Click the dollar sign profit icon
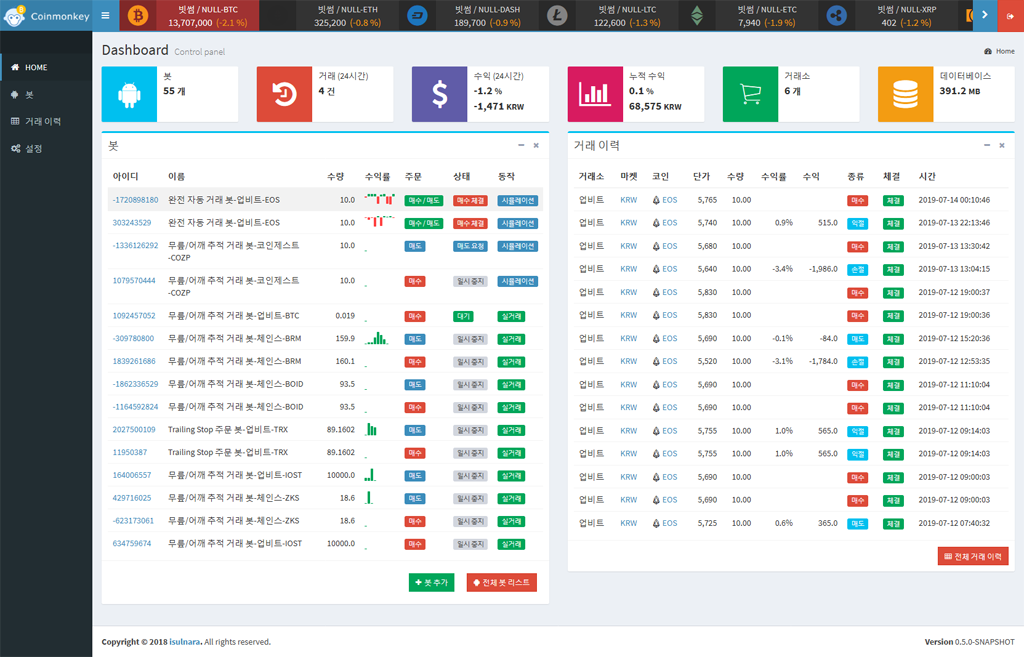This screenshot has height=657, width=1024. pyautogui.click(x=440, y=94)
